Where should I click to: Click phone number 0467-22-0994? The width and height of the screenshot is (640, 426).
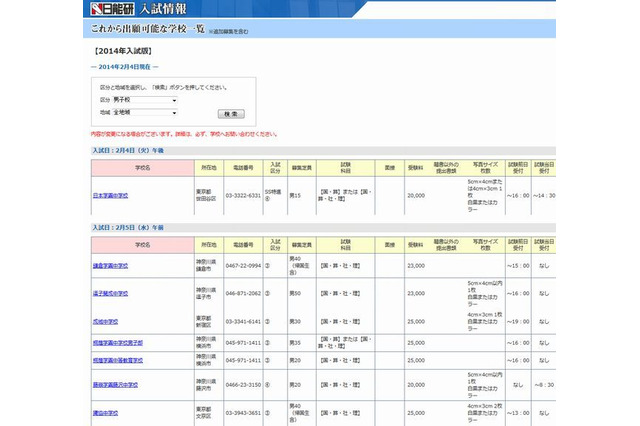point(243,266)
